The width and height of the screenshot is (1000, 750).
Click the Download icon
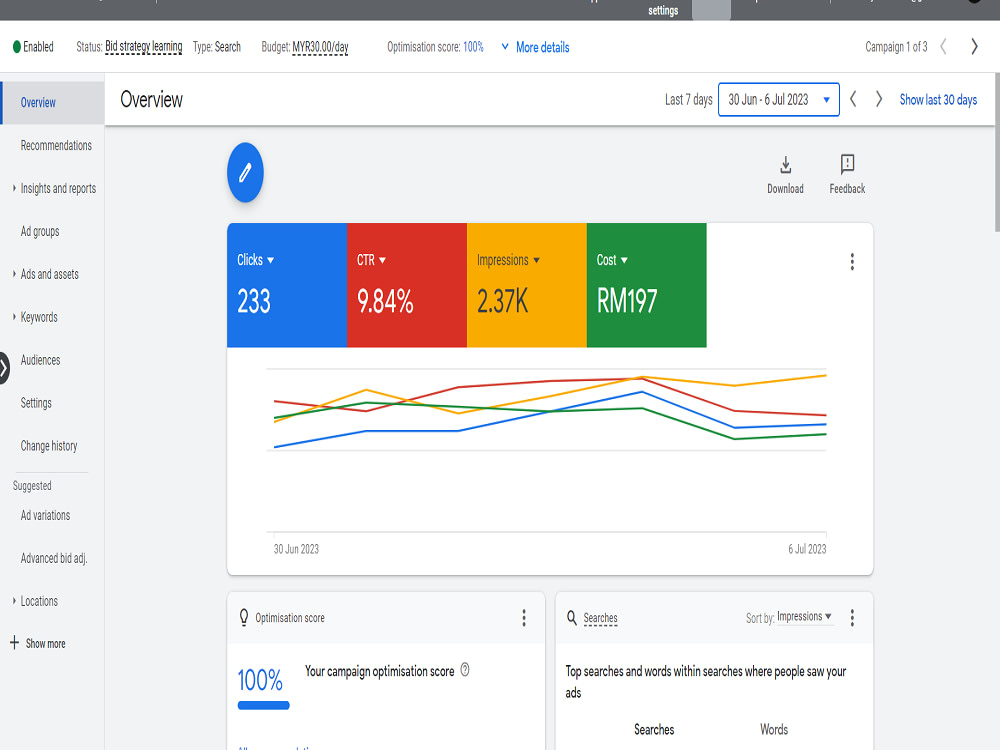[x=786, y=165]
